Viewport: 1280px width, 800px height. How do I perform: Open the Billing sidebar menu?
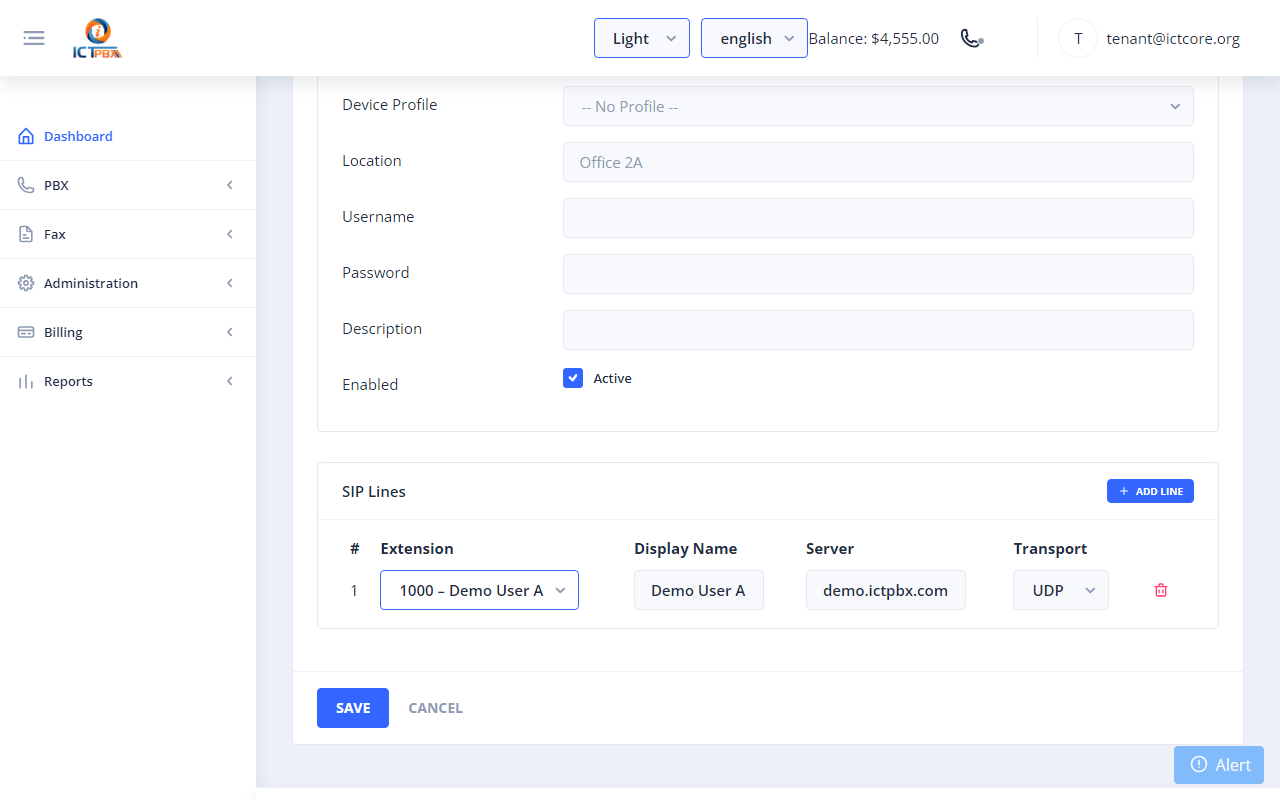pyautogui.click(x=128, y=332)
